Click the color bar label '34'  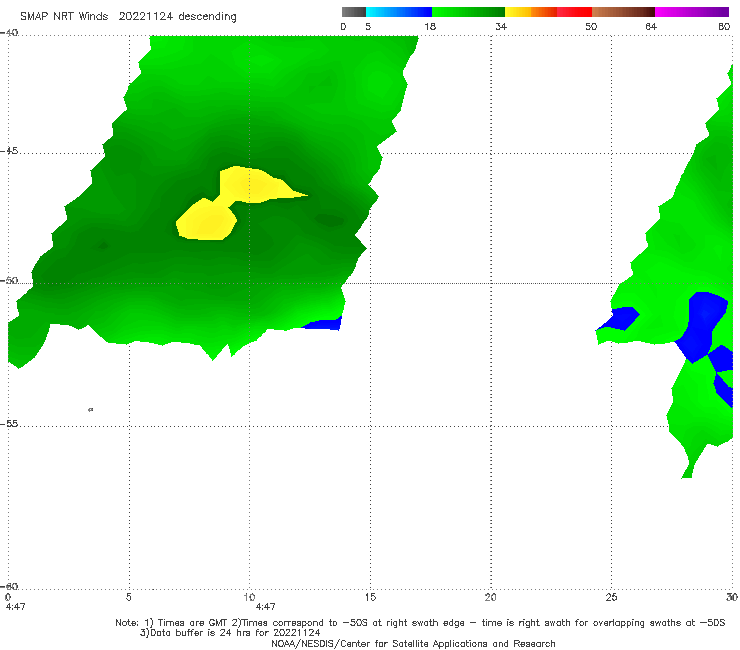click(x=501, y=26)
